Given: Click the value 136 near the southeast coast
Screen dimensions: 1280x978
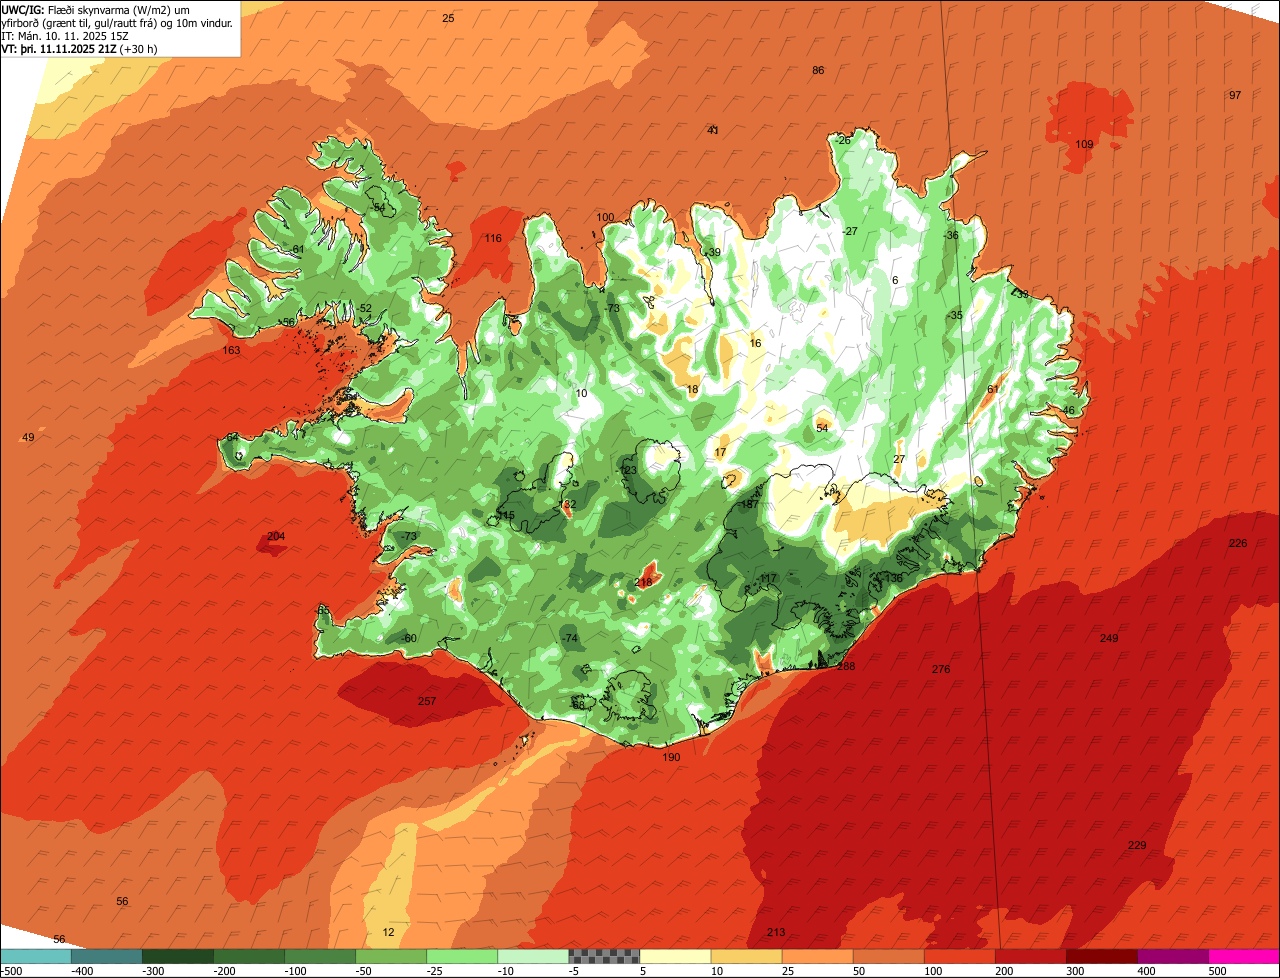Looking at the screenshot, I should 894,578.
